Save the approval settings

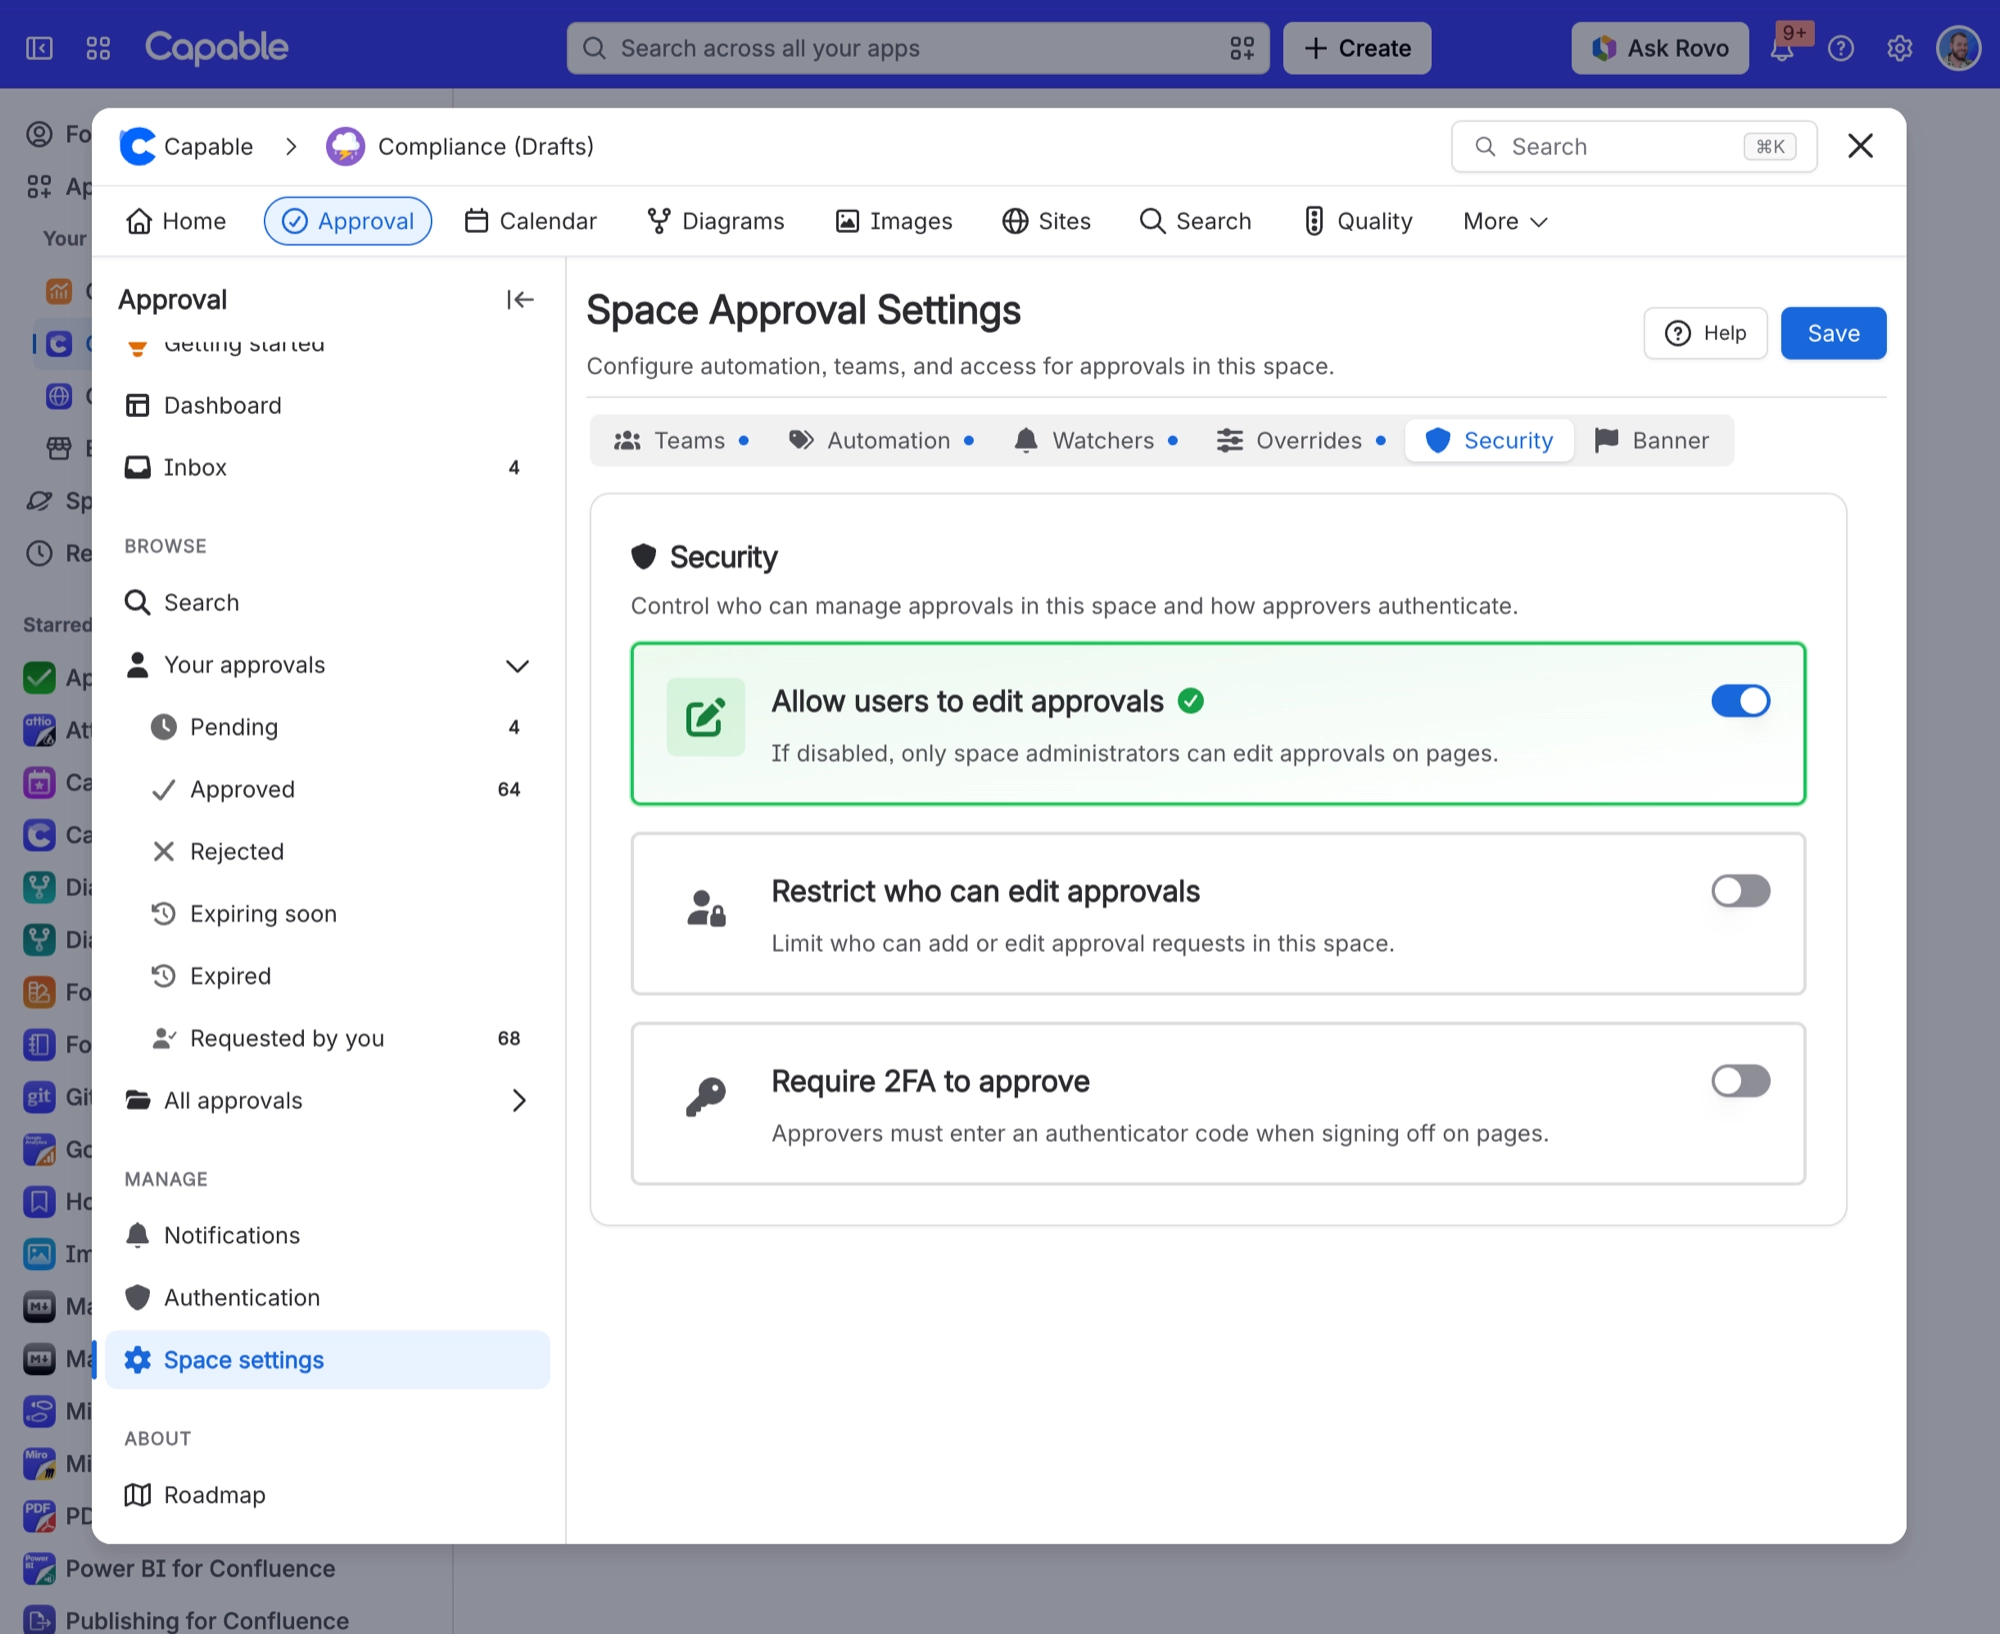1833,333
